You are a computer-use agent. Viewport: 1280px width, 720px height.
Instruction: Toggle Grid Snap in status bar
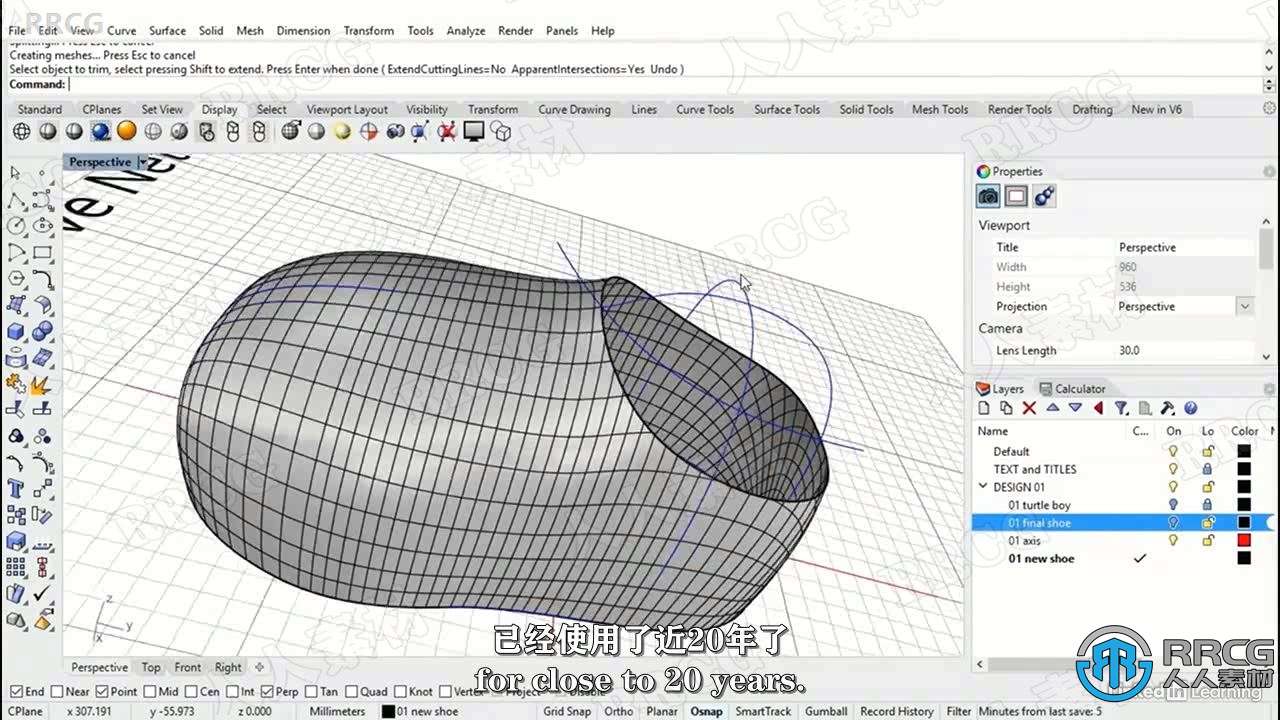pyautogui.click(x=567, y=711)
